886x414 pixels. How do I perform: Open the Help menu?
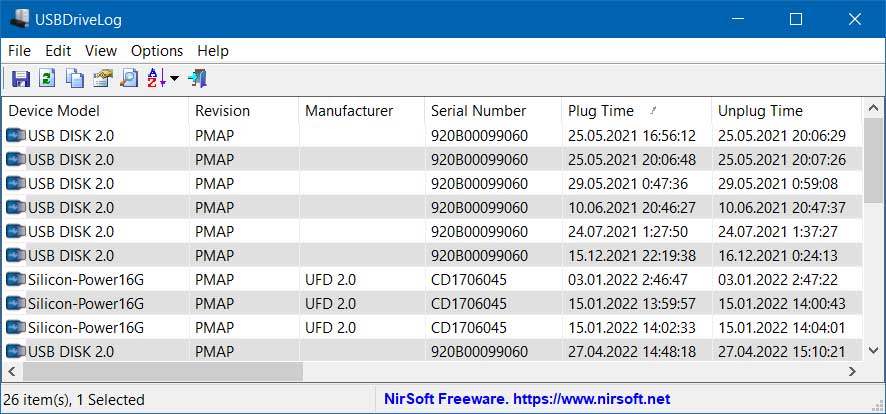click(213, 51)
